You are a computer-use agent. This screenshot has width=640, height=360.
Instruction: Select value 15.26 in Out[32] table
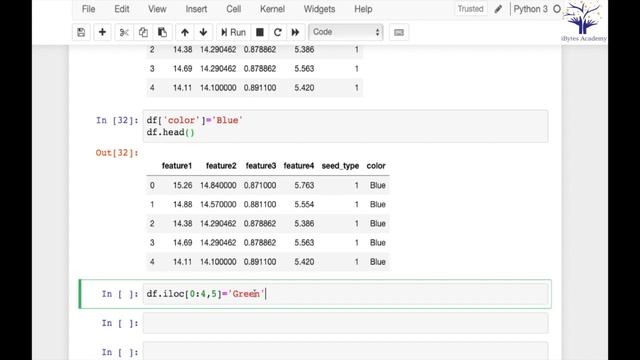click(x=182, y=185)
